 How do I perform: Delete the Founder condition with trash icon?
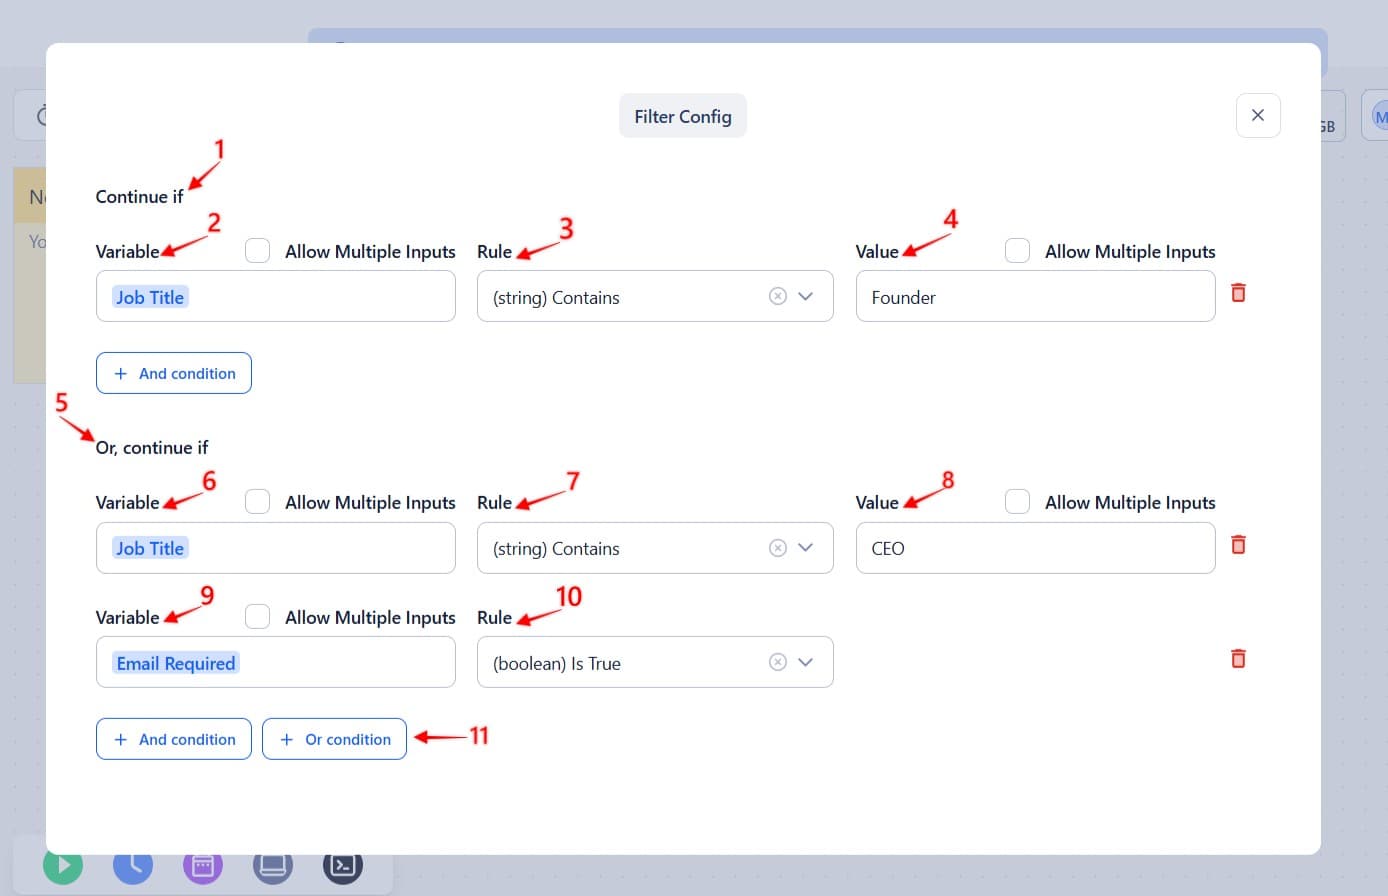(1238, 293)
